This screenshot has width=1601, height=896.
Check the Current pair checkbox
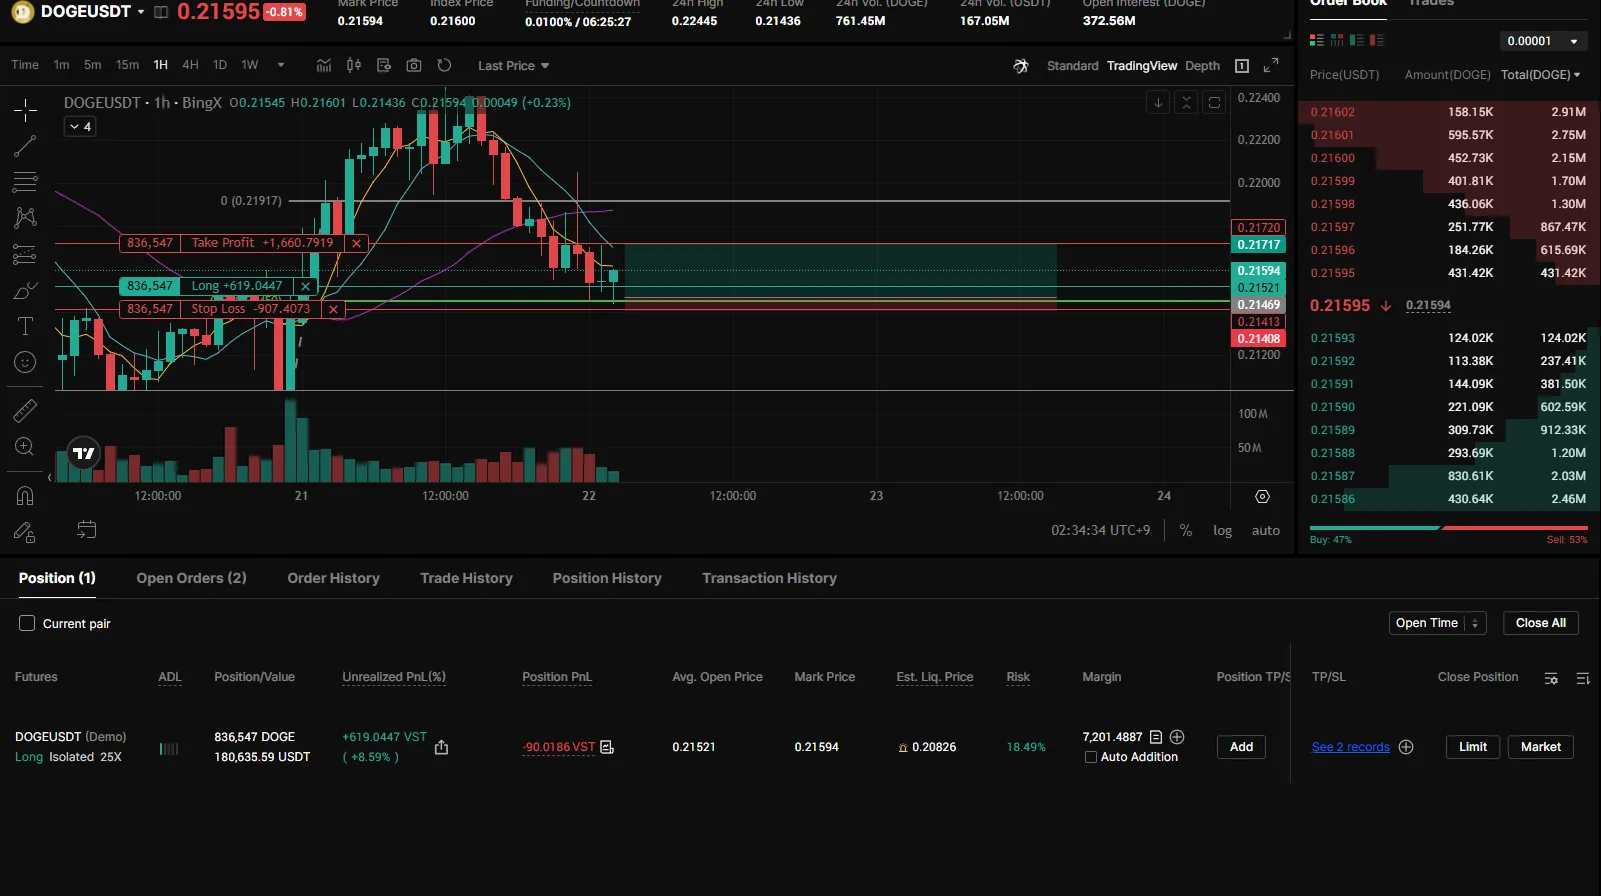[27, 623]
